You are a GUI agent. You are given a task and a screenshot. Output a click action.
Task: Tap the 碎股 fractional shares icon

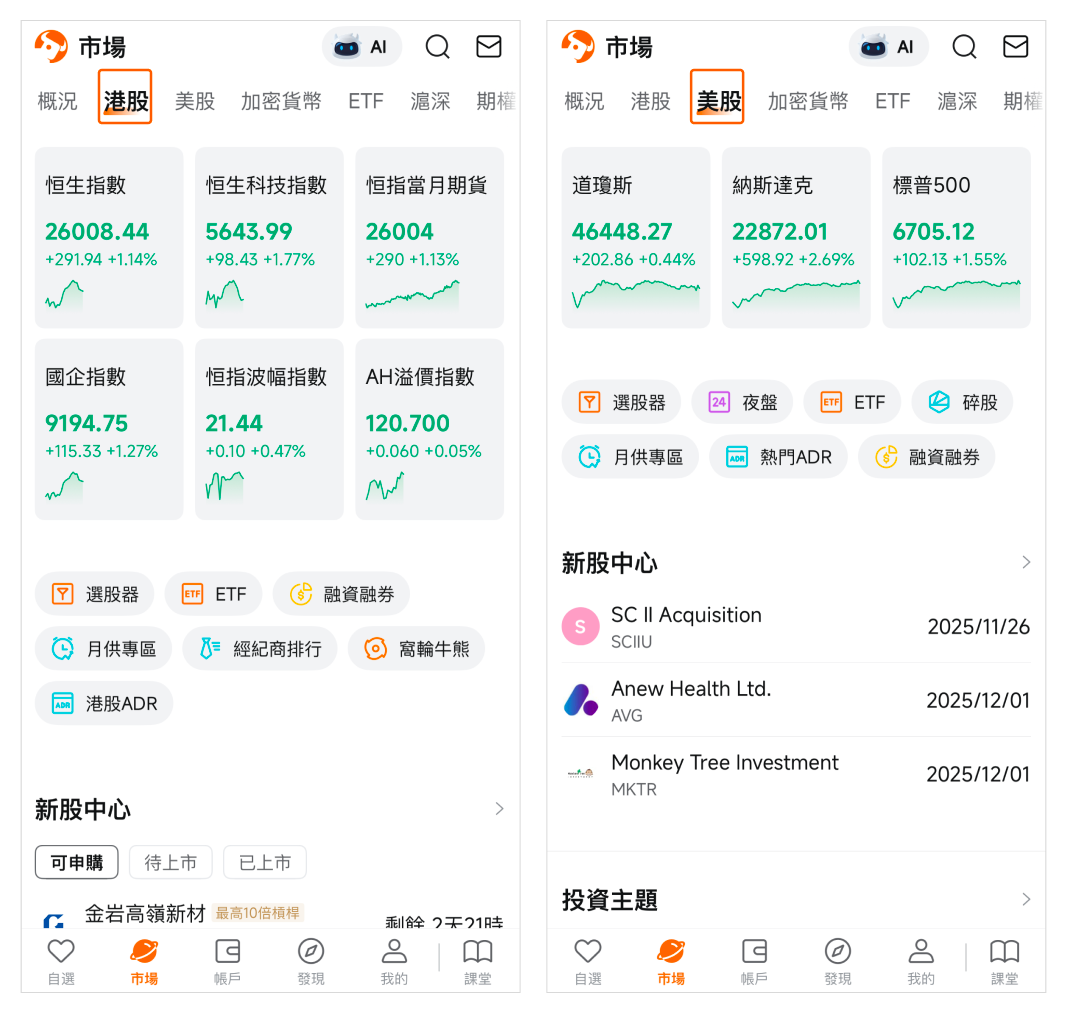pos(962,402)
